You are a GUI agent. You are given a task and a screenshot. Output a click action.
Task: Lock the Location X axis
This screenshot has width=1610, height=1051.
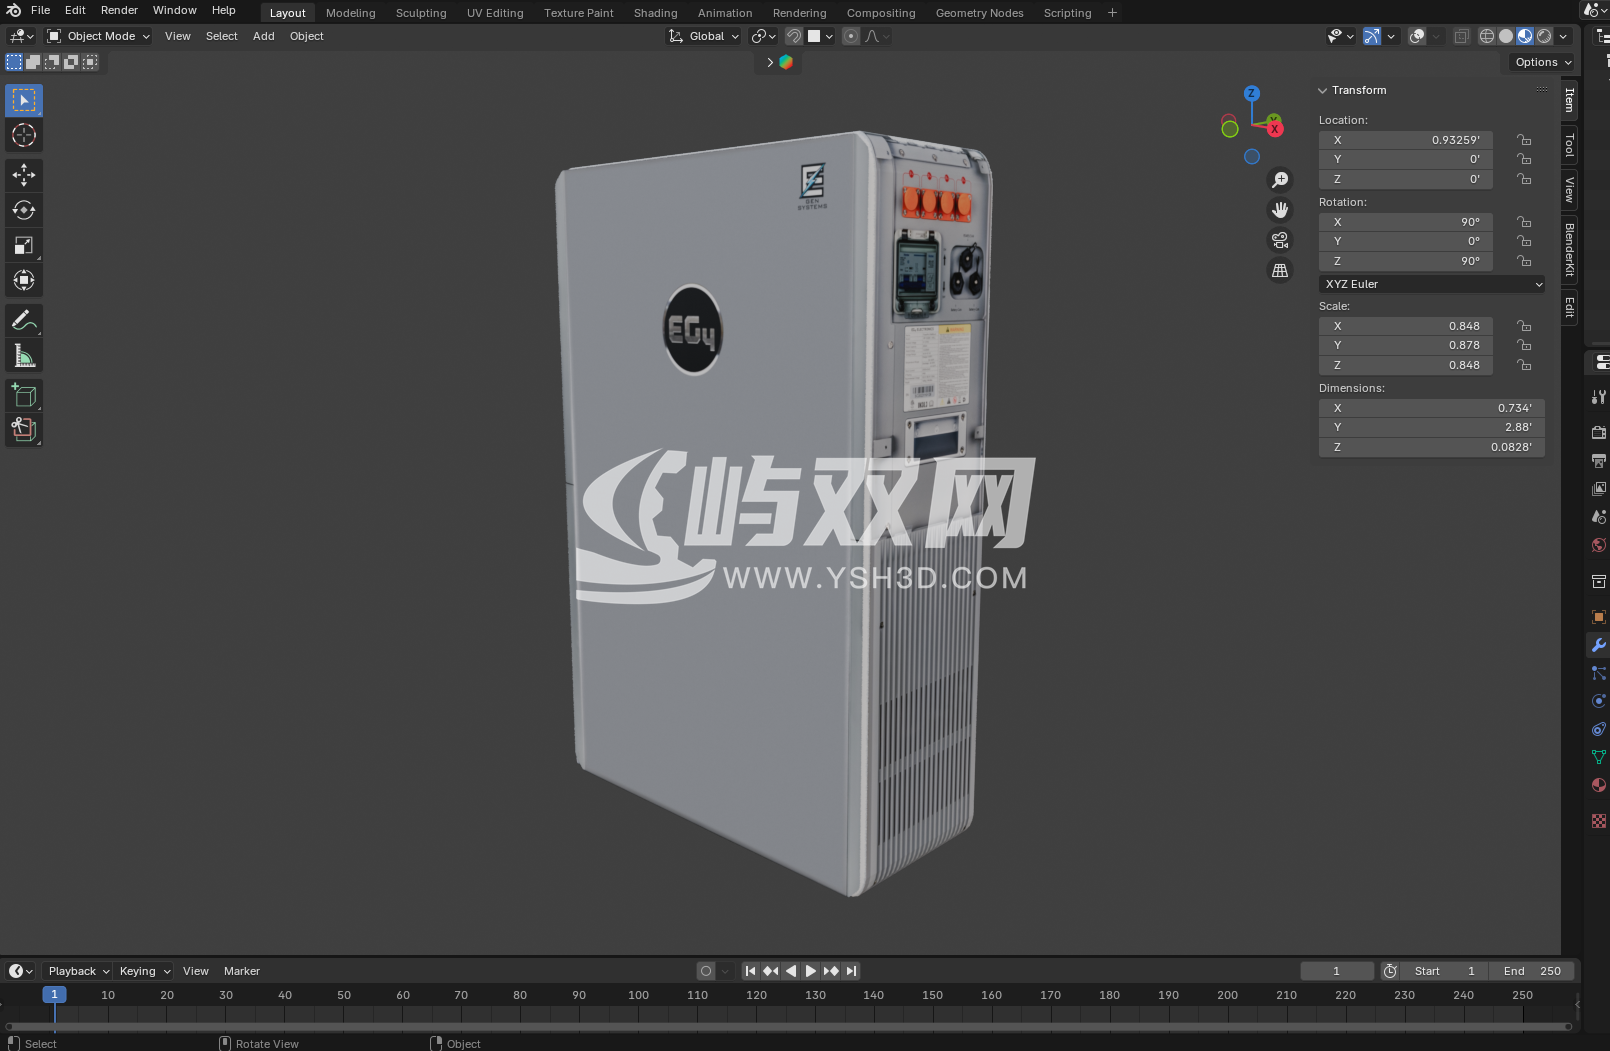point(1524,140)
